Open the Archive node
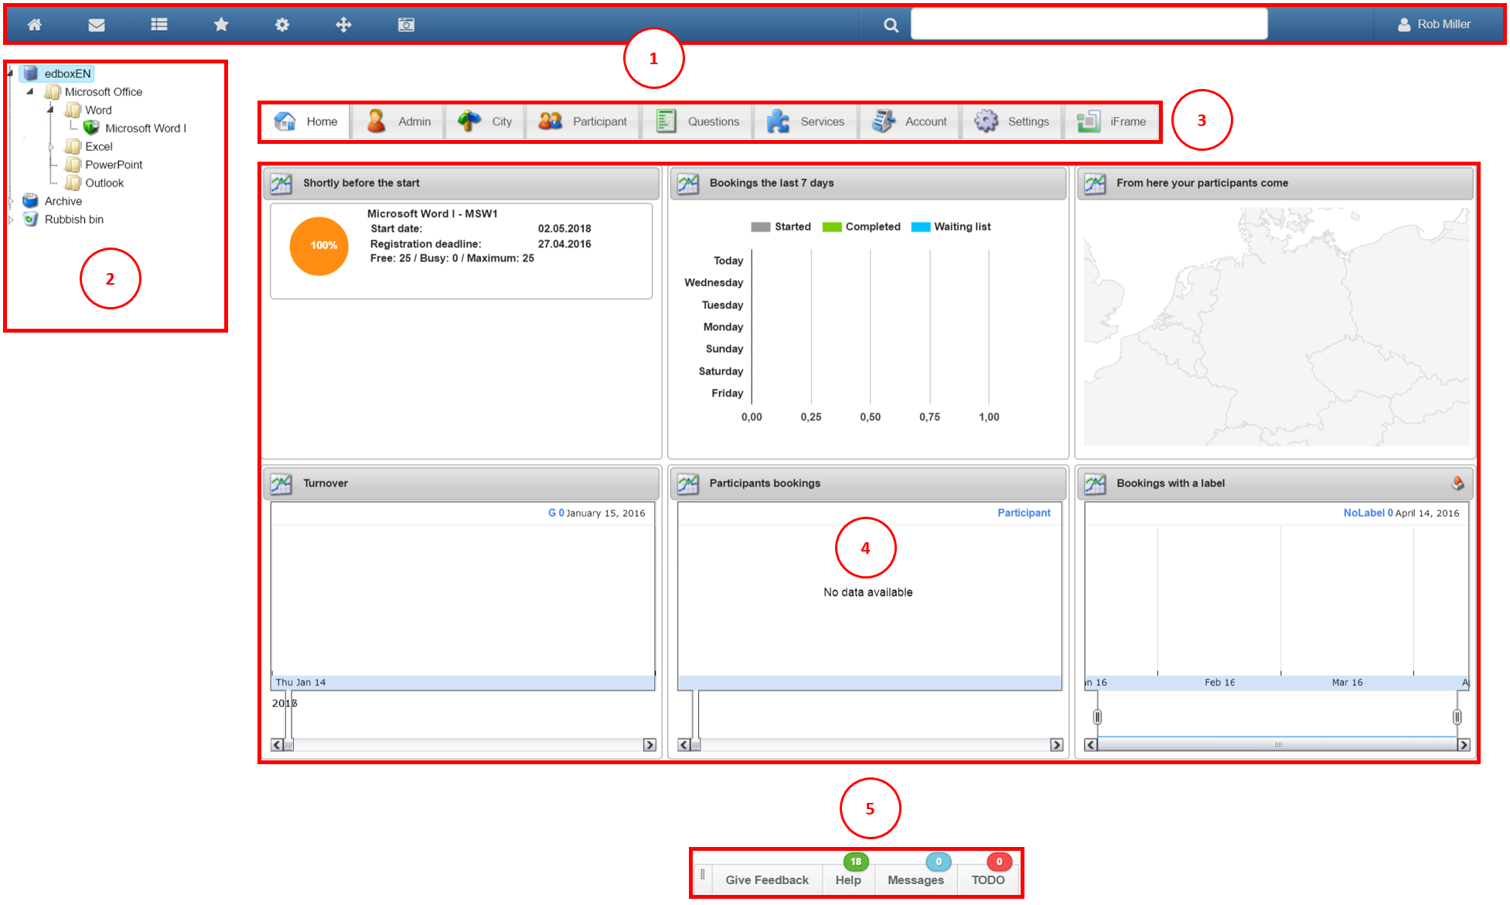This screenshot has height=905, width=1510. (63, 201)
